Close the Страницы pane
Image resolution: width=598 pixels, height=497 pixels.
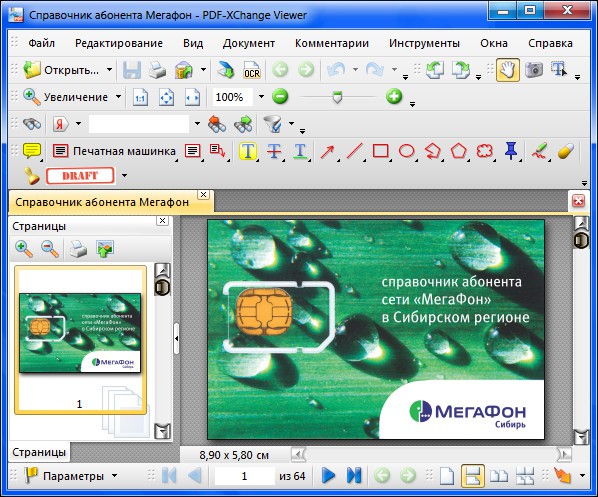tap(162, 220)
